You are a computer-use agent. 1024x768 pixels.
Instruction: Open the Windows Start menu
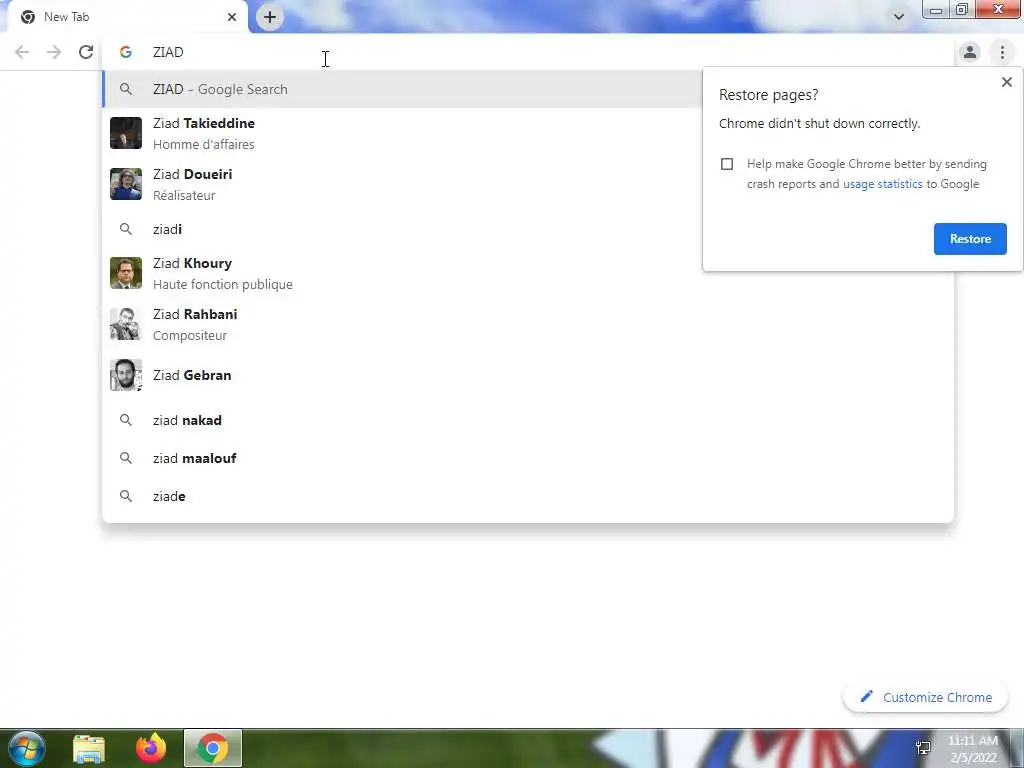26,748
